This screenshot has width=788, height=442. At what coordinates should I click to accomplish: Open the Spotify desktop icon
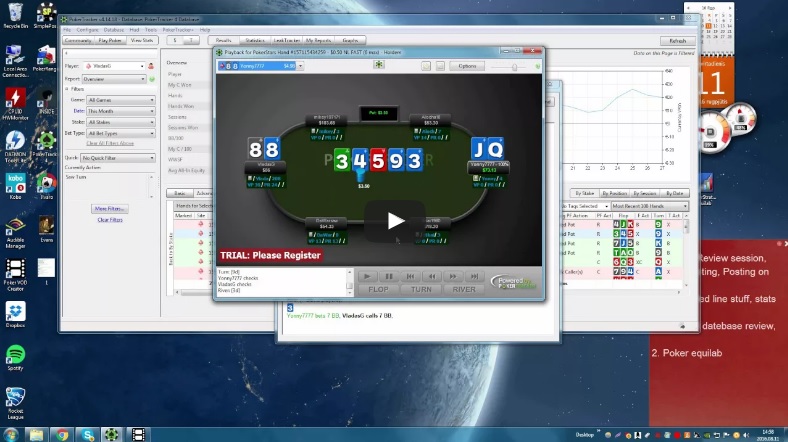point(15,358)
